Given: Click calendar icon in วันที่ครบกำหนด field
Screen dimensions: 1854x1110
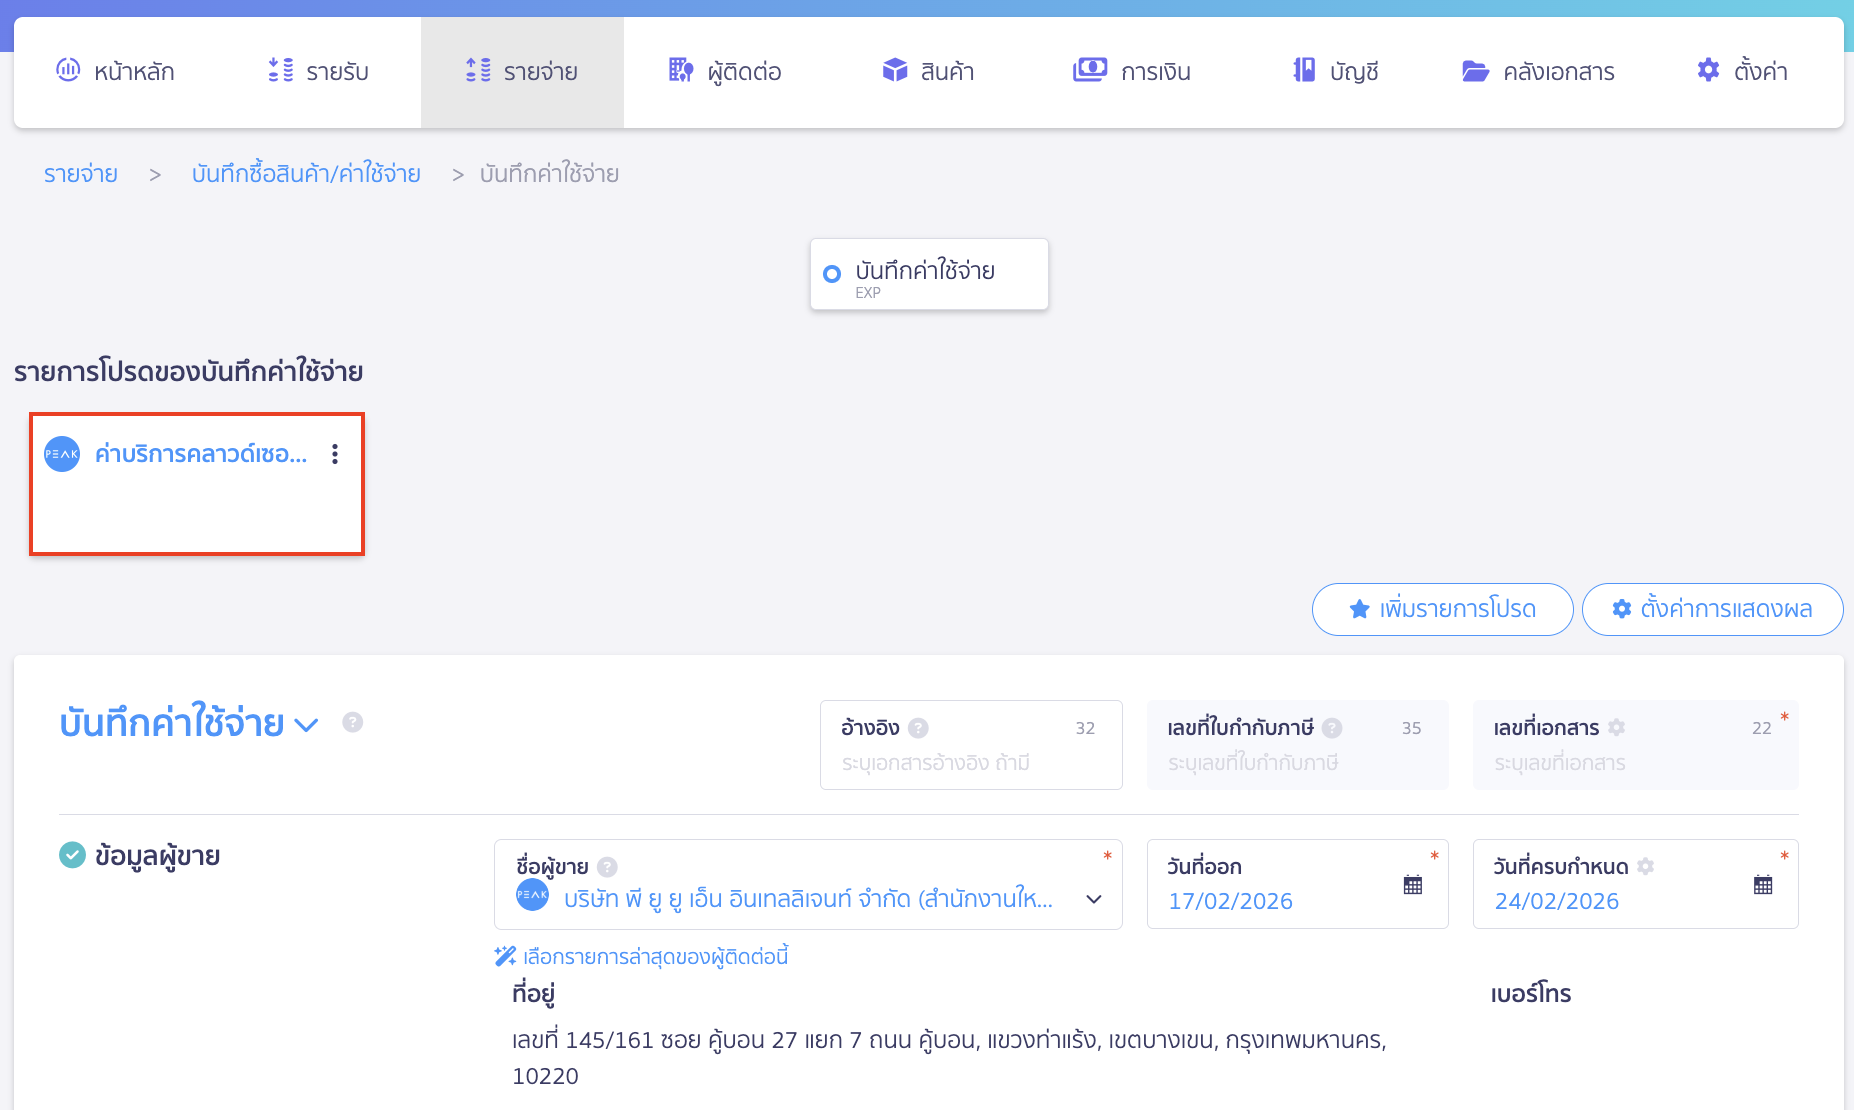Looking at the screenshot, I should tap(1762, 885).
